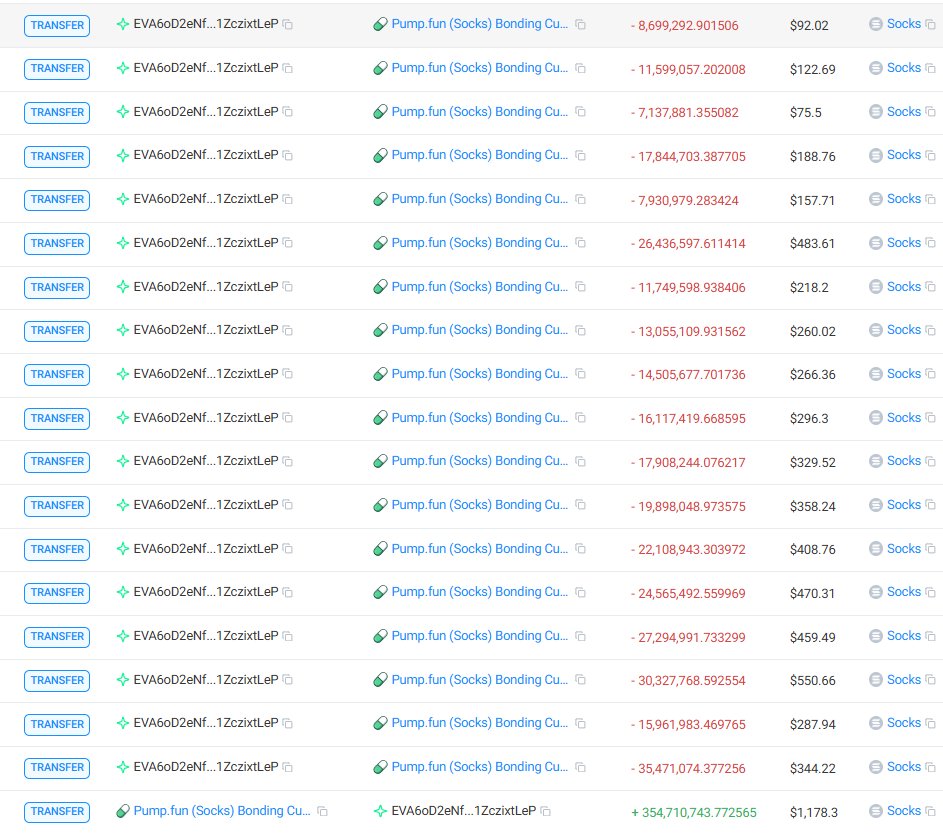Copy EVA6oD2eNf address in the $550.66 row
Screen dimensions: 943x833
(x=288, y=680)
